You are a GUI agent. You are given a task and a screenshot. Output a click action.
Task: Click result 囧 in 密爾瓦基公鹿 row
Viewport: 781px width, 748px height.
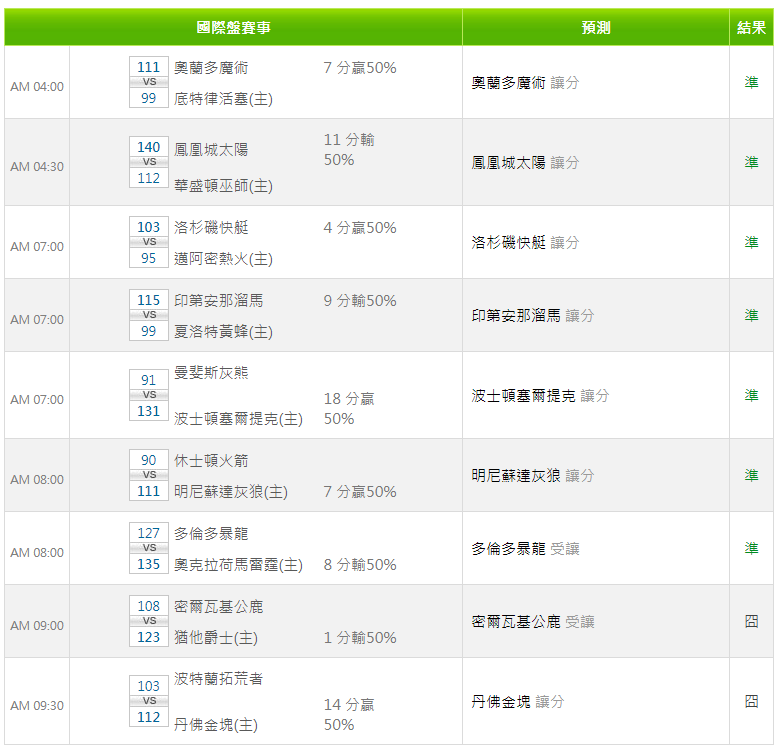pyautogui.click(x=751, y=622)
